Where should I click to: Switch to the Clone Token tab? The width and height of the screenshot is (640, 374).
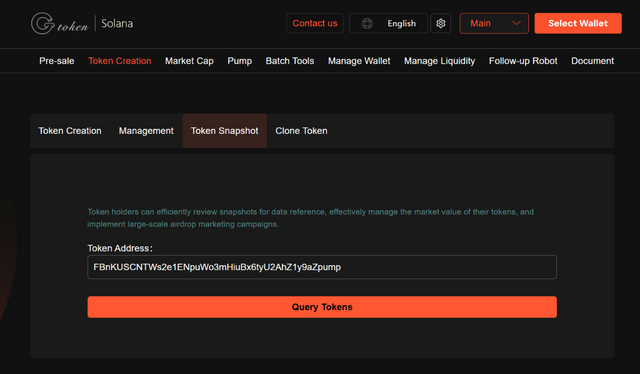[x=301, y=131]
